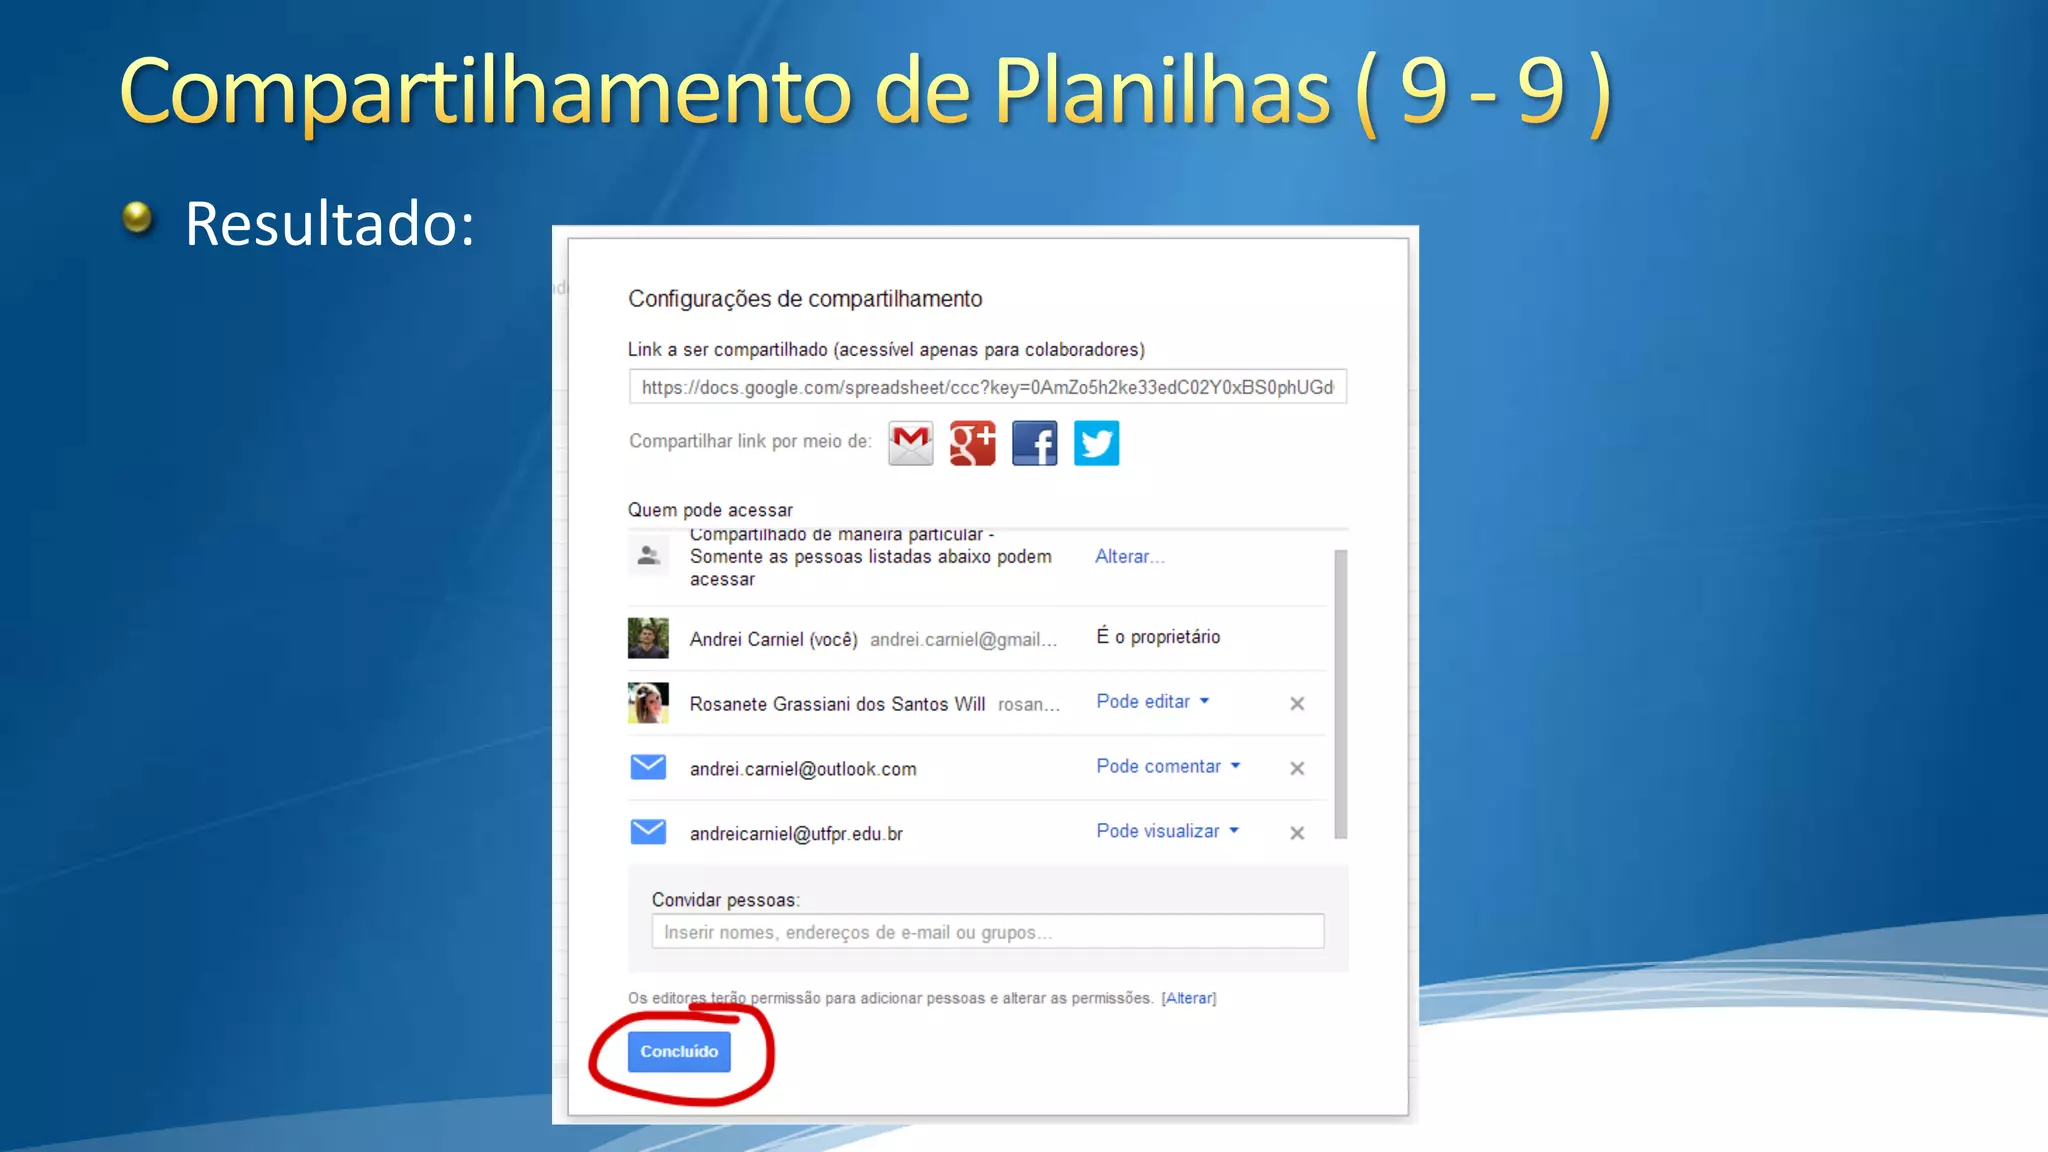Click the 'Resultado:' bullet text
Viewport: 2048px width, 1152px height.
pyautogui.click(x=329, y=224)
